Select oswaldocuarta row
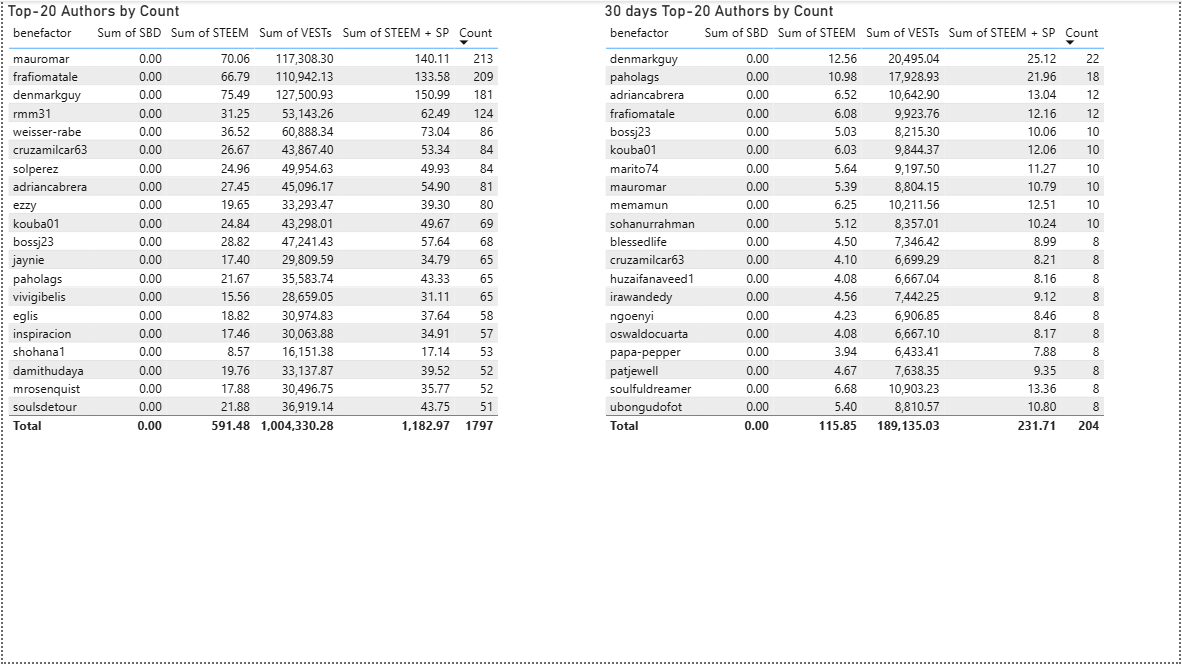1182x665 pixels. click(855, 334)
